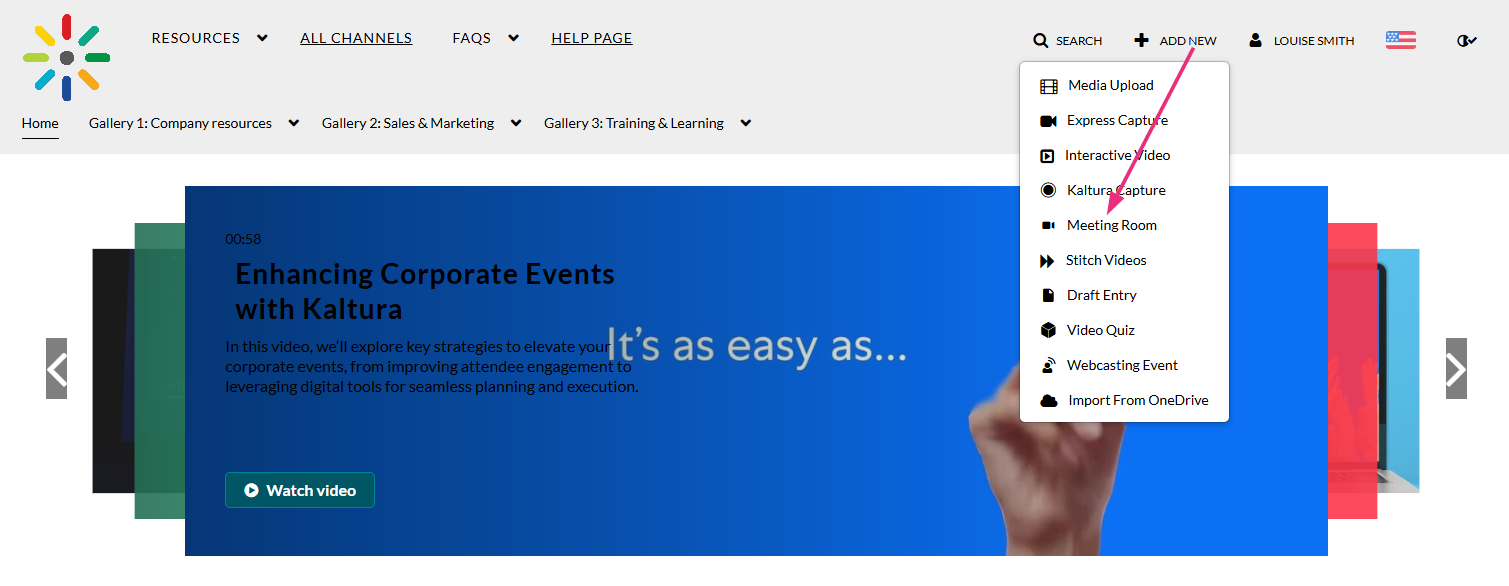
Task: Click the user silhouette icon
Action: click(1255, 40)
